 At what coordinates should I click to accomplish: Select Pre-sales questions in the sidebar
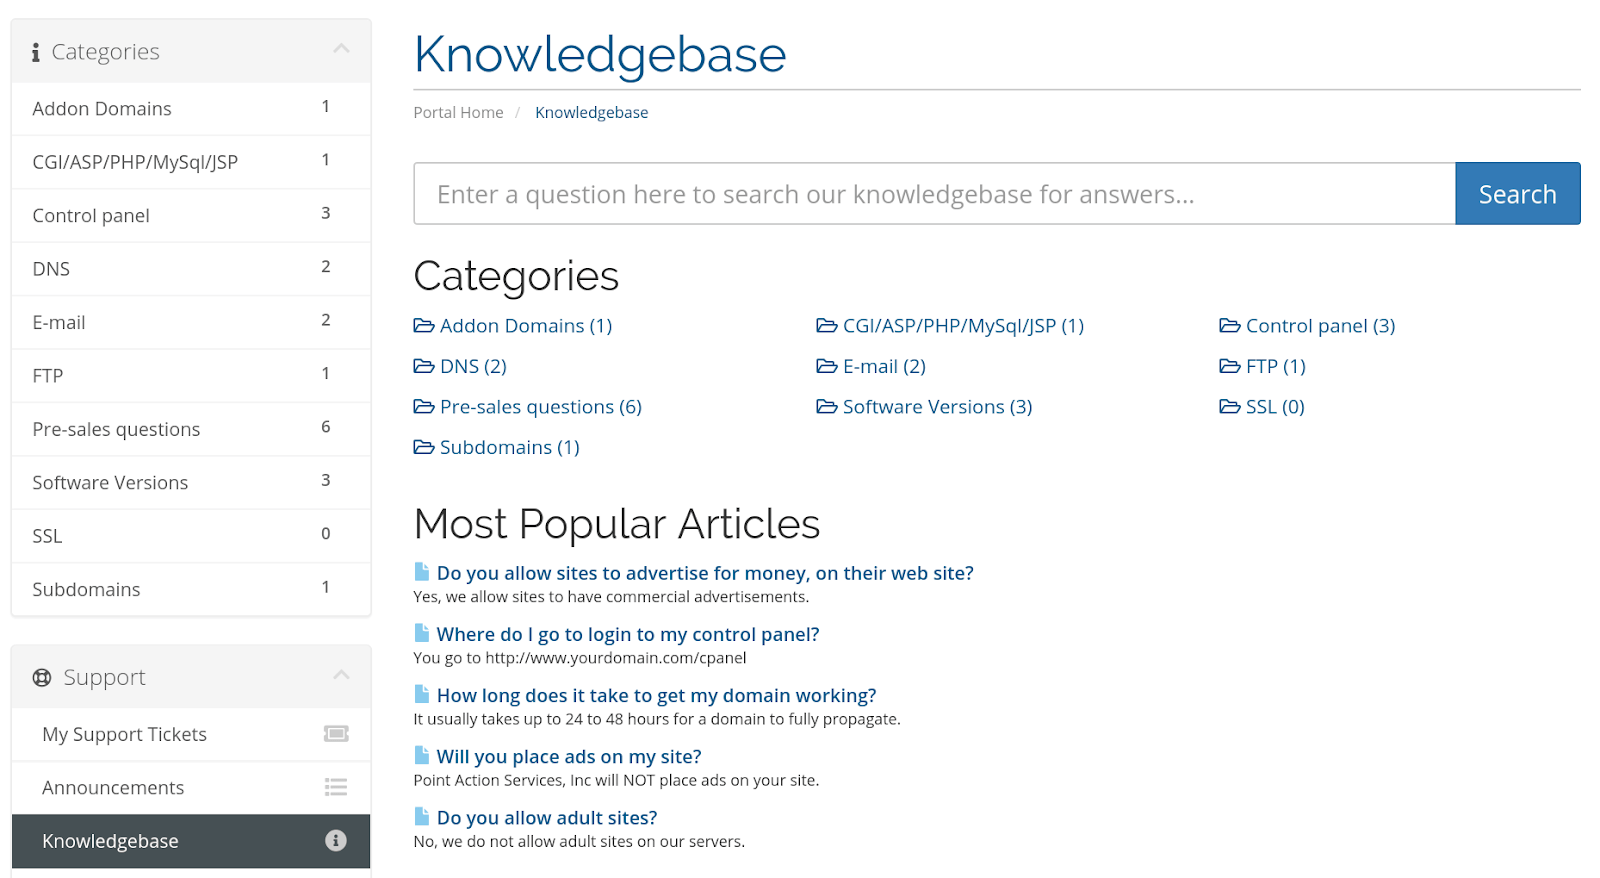click(191, 429)
